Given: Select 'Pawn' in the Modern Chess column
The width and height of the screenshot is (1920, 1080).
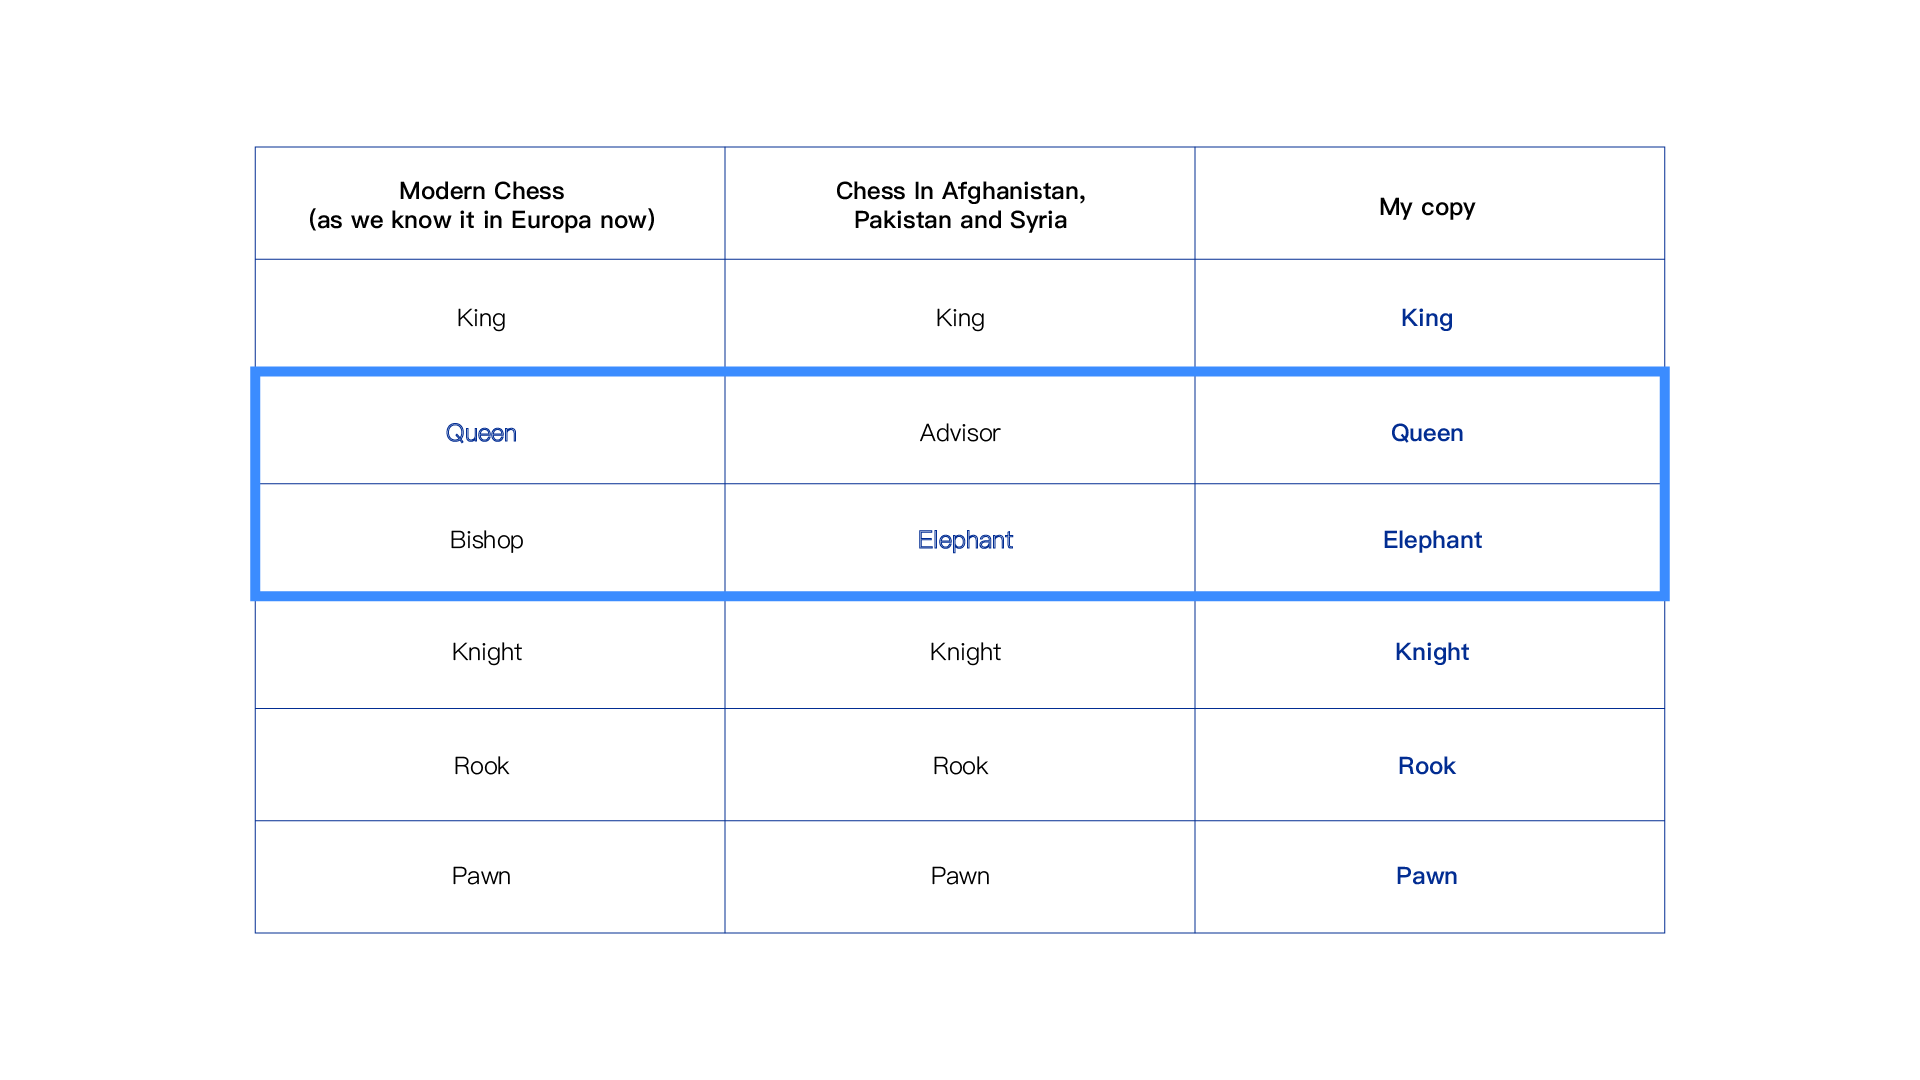Looking at the screenshot, I should pyautogui.click(x=481, y=876).
